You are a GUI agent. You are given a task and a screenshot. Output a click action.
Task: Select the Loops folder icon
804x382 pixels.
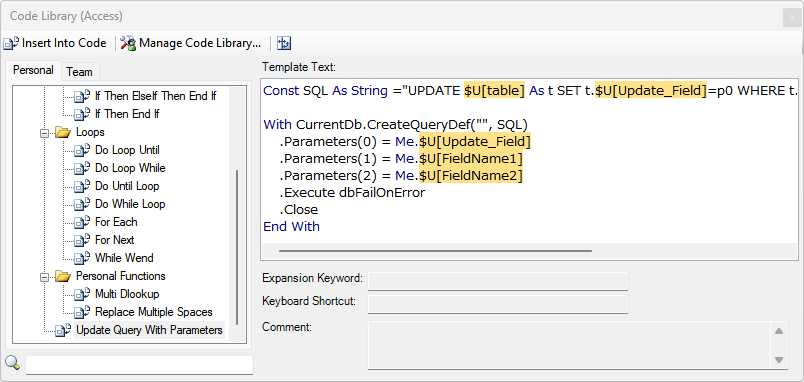point(63,133)
